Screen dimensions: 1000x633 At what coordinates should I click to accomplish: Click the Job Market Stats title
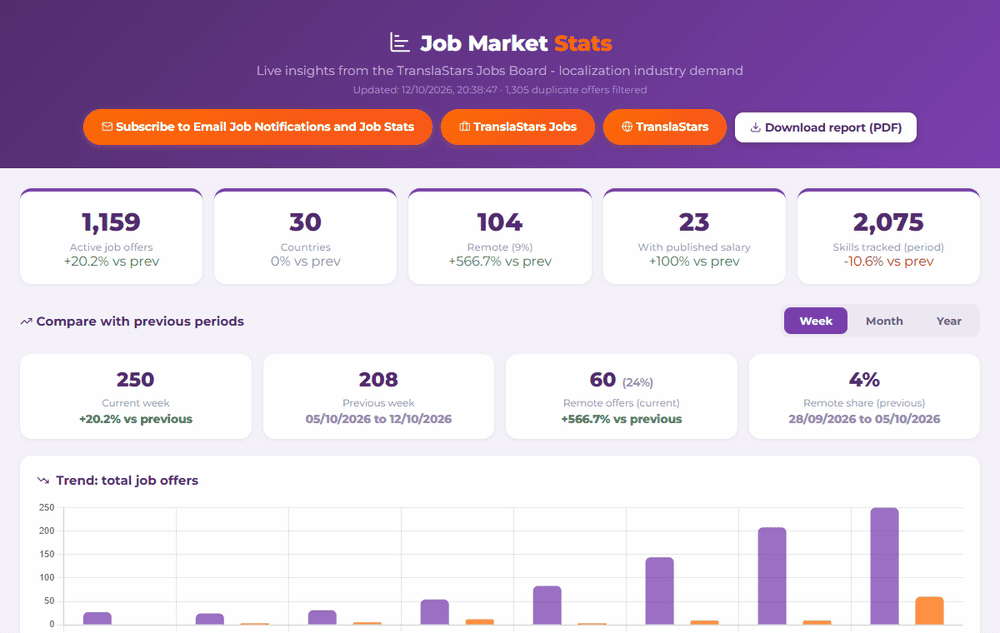[516, 43]
